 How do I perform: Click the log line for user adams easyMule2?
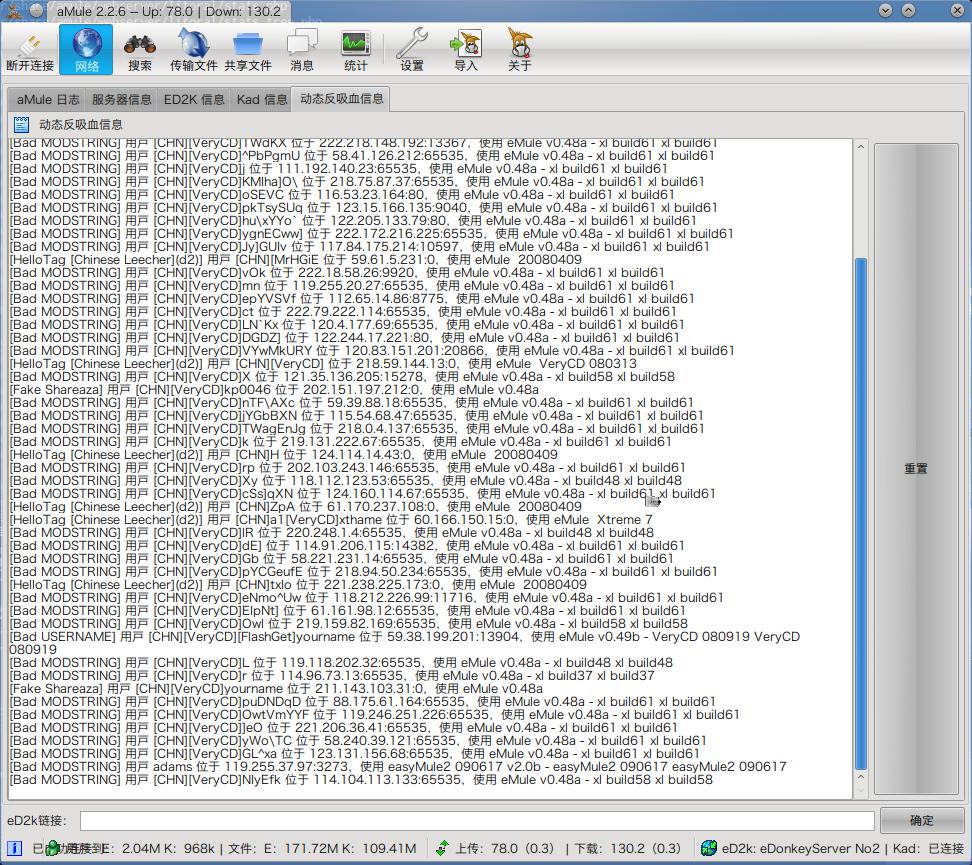click(398, 766)
